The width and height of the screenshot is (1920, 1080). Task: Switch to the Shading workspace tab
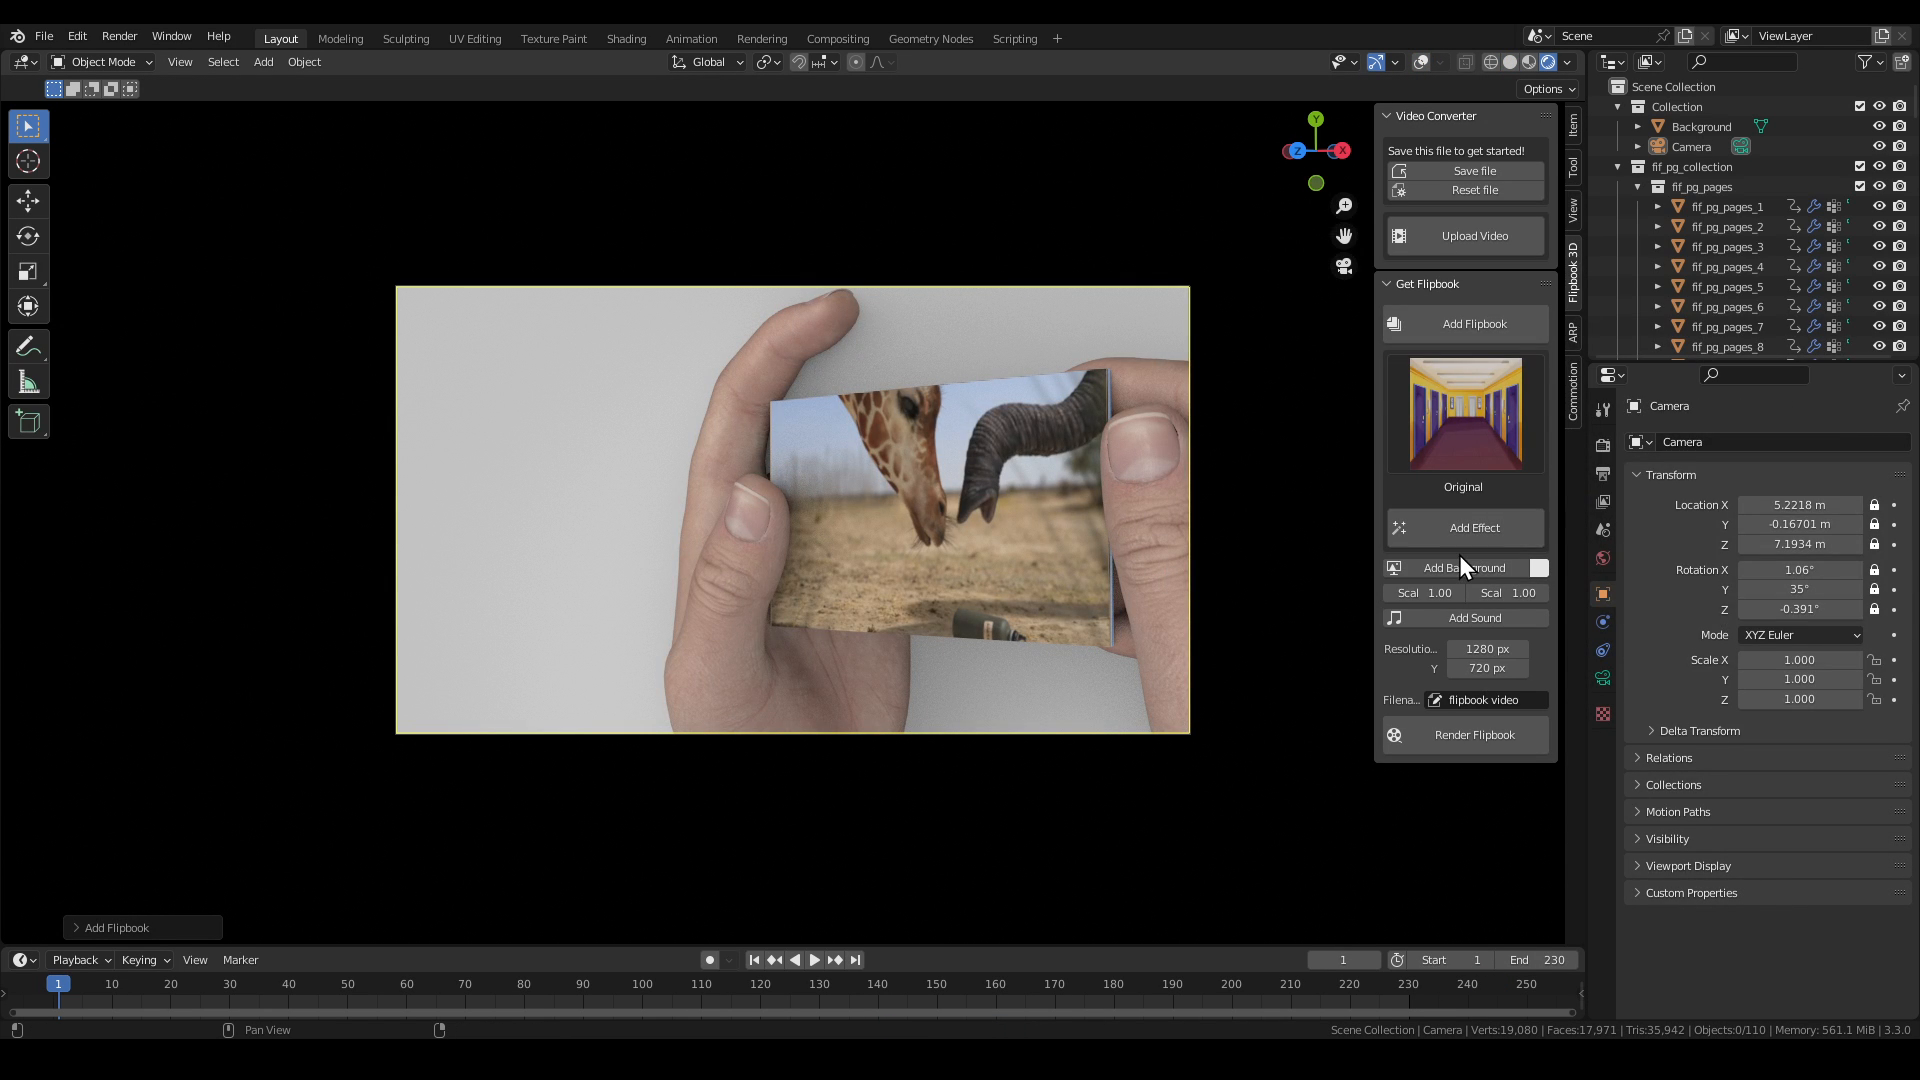tap(626, 39)
